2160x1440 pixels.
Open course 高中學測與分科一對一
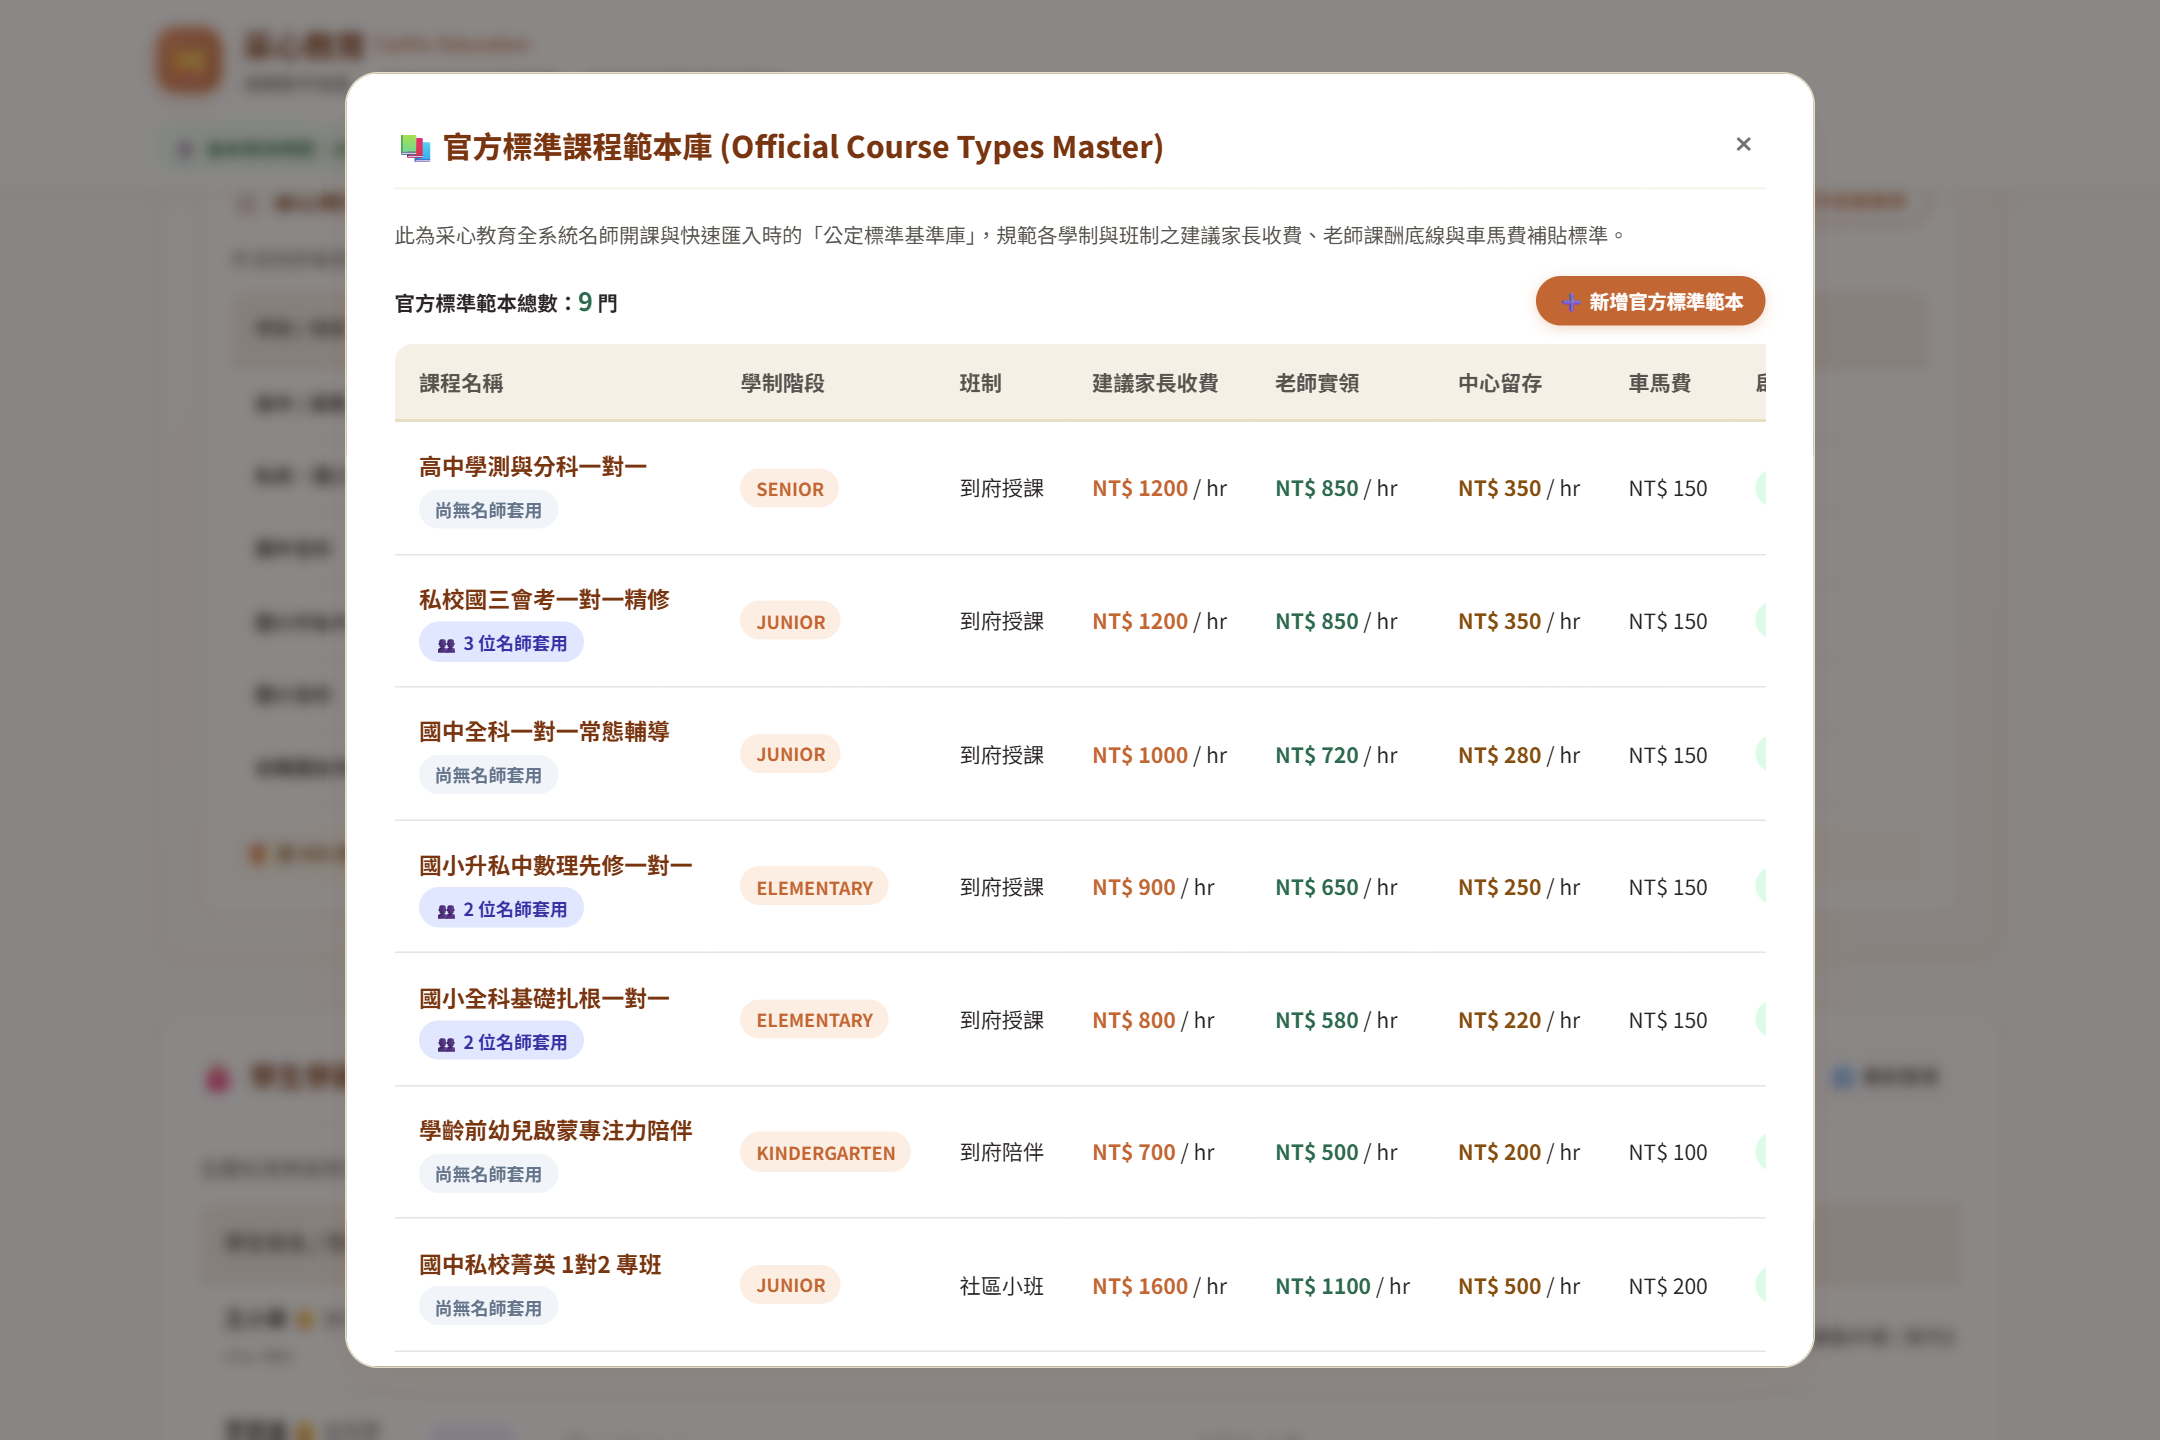point(533,467)
